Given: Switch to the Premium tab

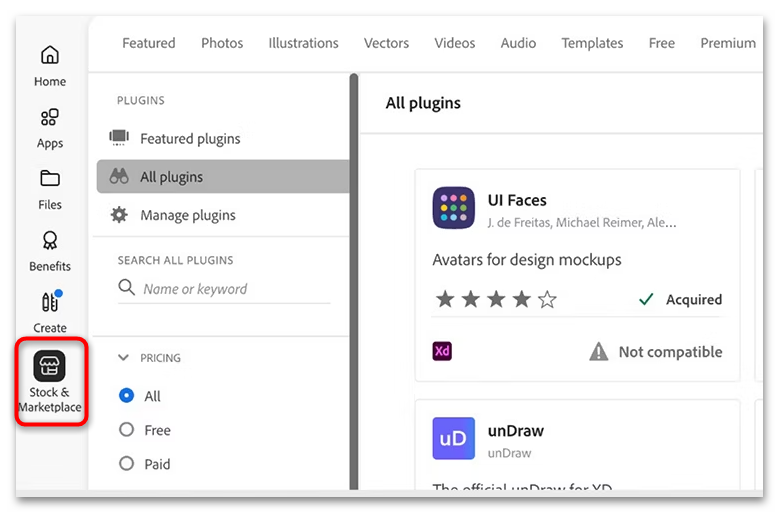Looking at the screenshot, I should pyautogui.click(x=728, y=43).
